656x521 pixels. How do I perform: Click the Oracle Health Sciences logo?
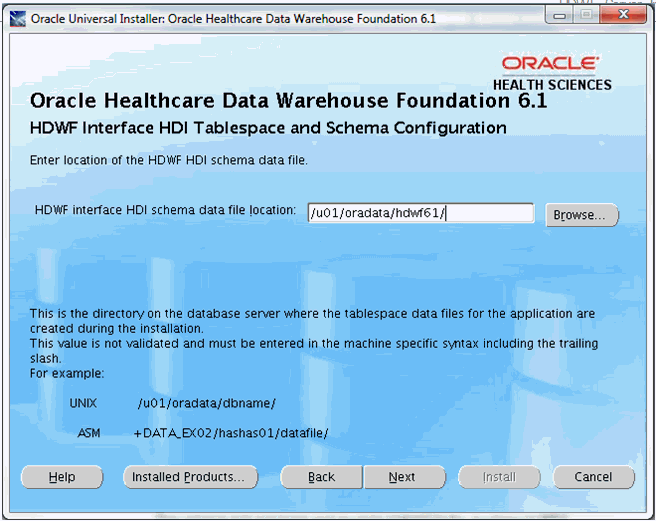click(x=552, y=74)
